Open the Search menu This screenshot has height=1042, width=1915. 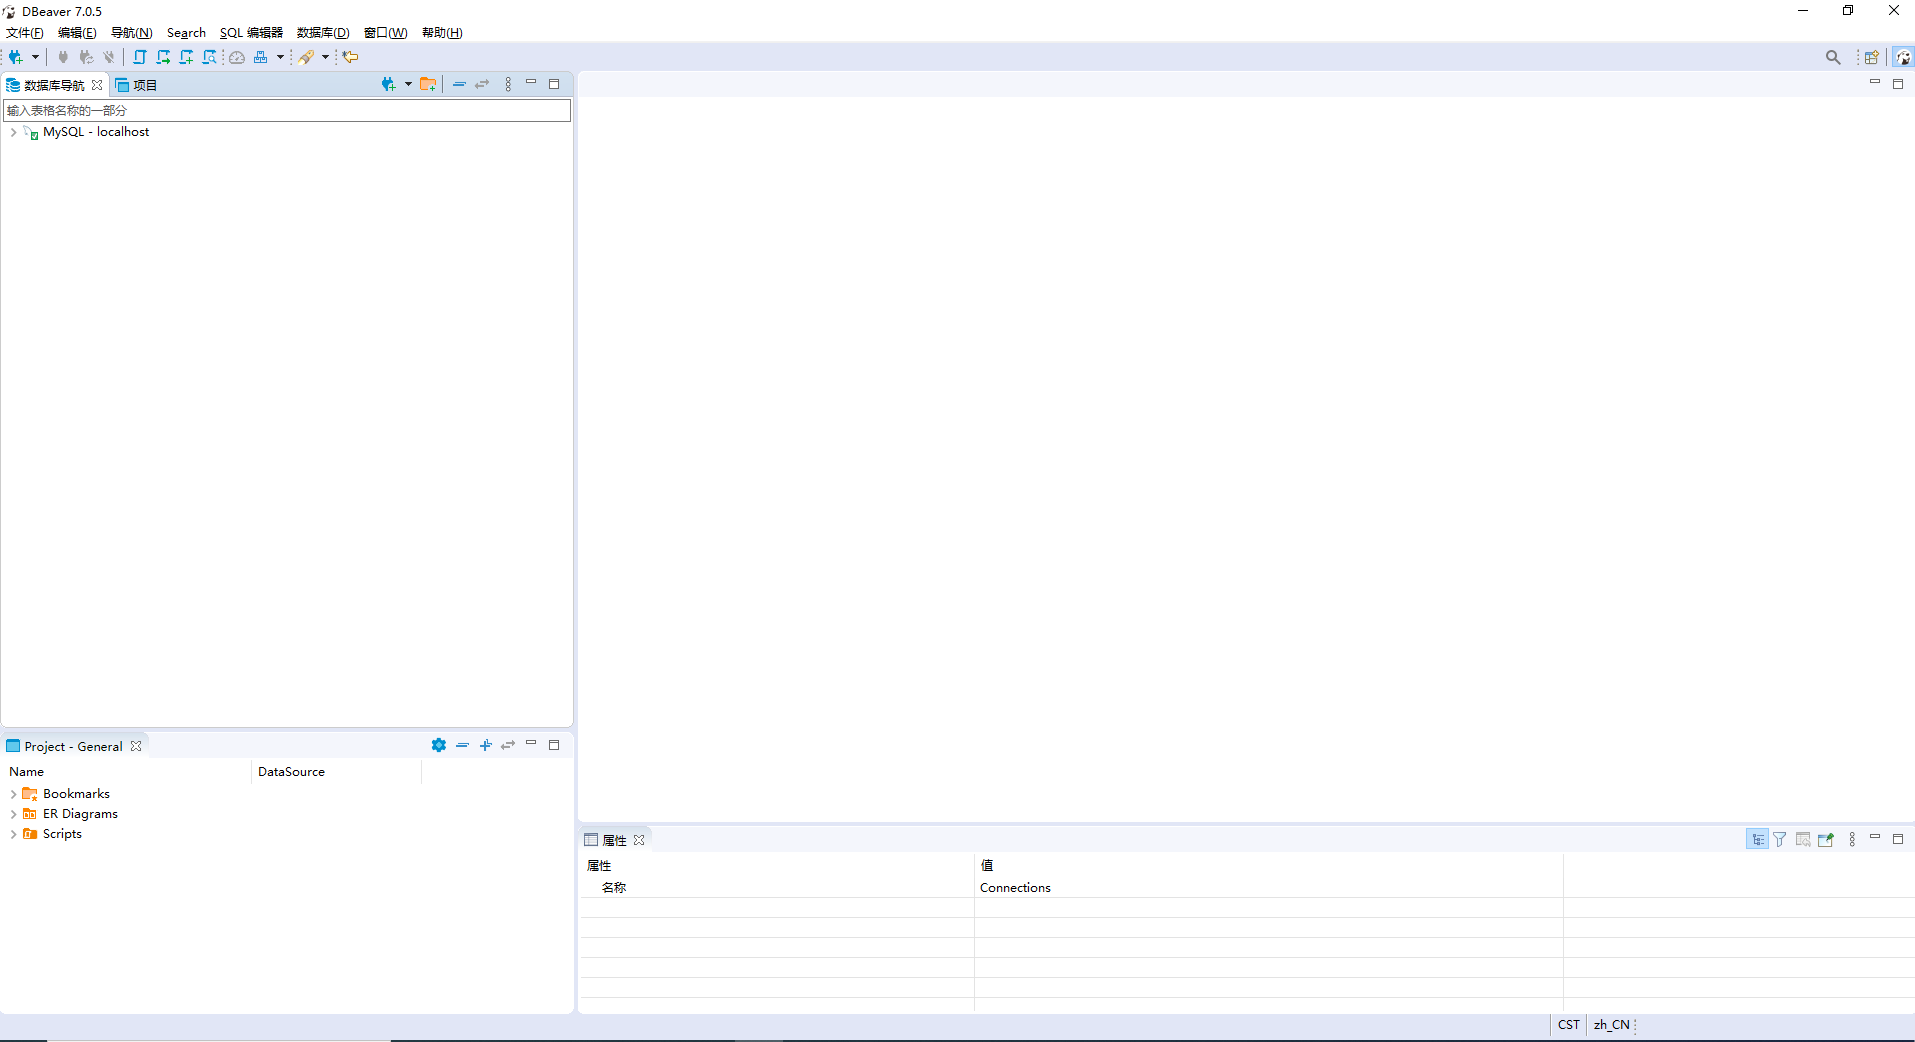[186, 33]
